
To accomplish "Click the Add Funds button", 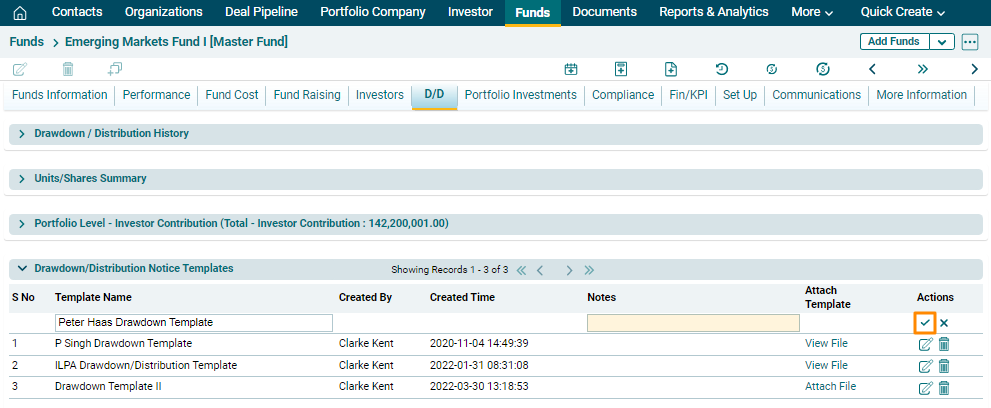I will [x=893, y=42].
